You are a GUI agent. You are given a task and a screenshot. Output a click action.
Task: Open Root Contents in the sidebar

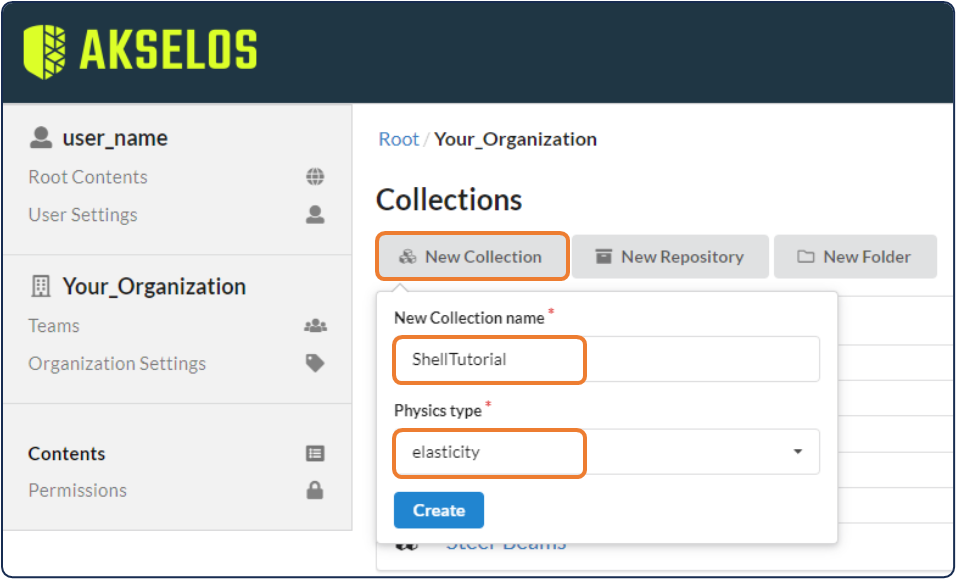click(x=88, y=177)
